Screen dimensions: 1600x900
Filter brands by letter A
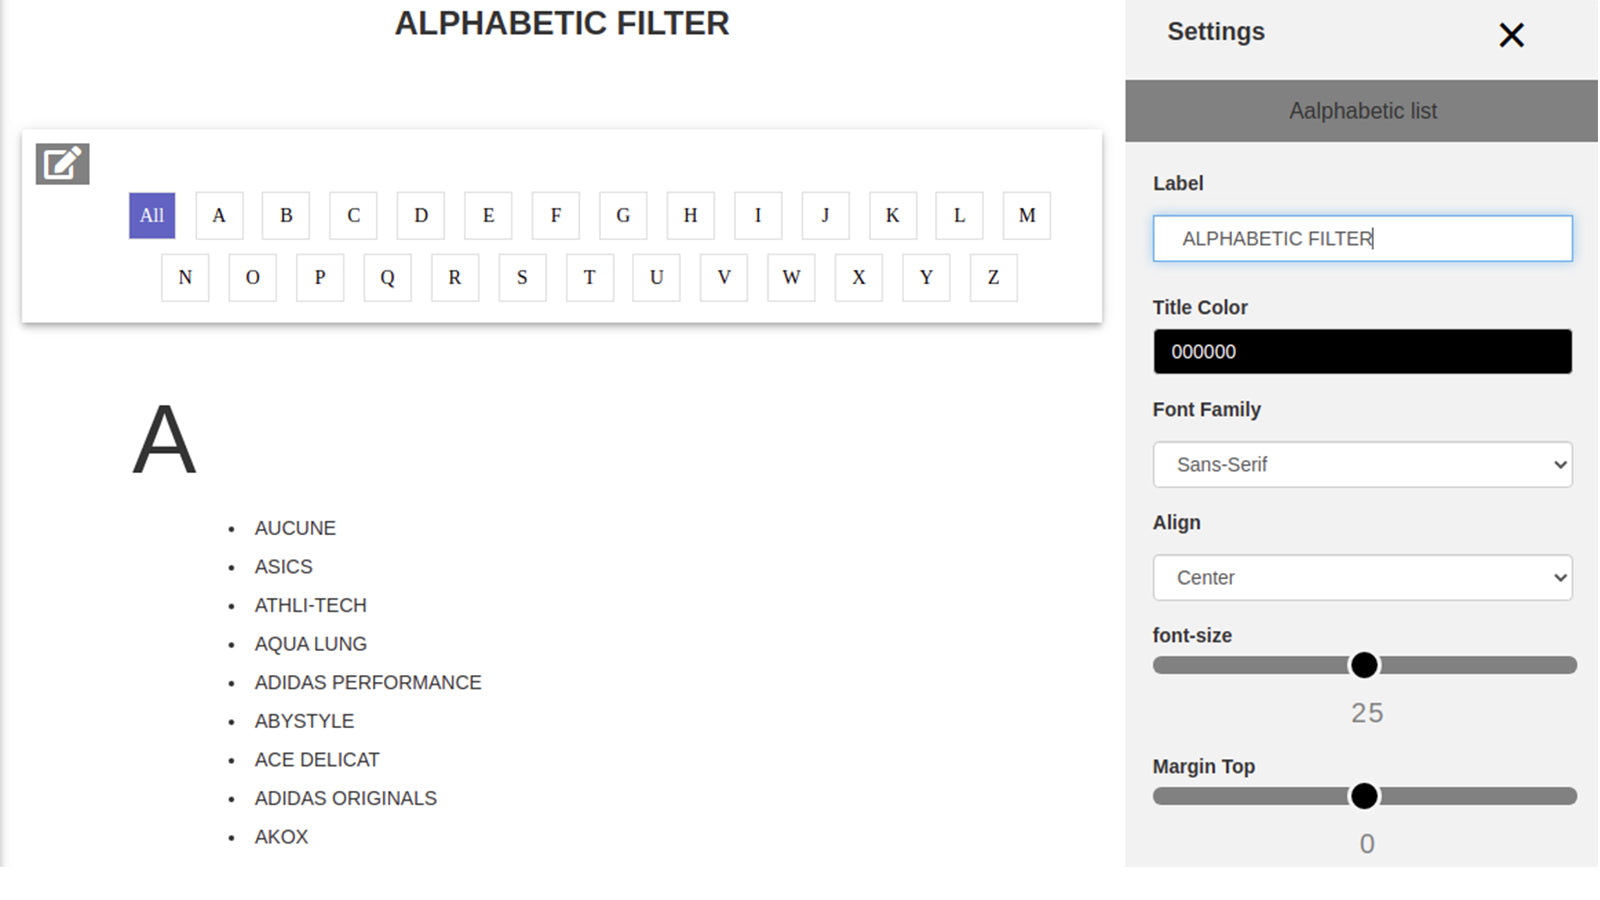pos(219,216)
